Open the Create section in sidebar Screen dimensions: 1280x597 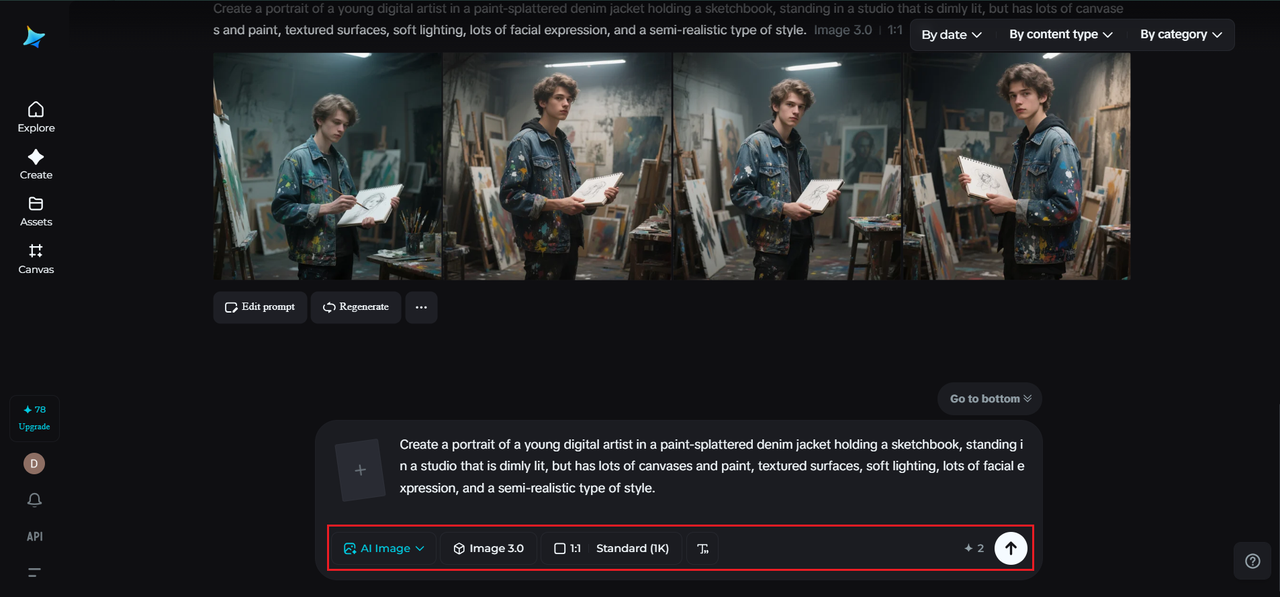pyautogui.click(x=36, y=164)
